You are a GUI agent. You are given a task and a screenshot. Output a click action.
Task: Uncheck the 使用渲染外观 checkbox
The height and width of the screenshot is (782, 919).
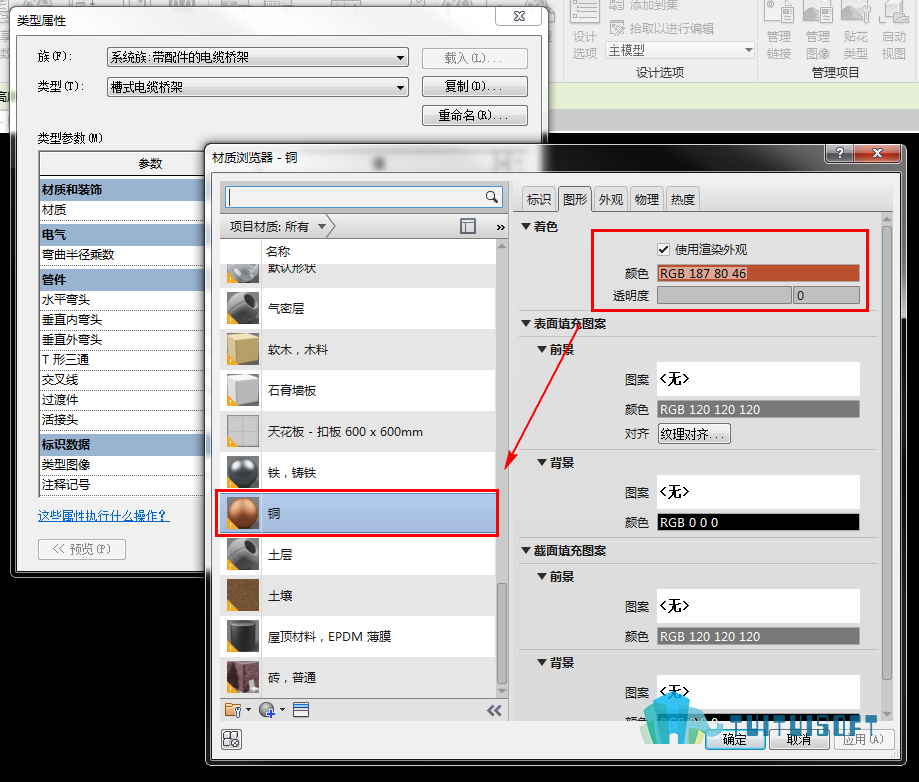pyautogui.click(x=663, y=250)
